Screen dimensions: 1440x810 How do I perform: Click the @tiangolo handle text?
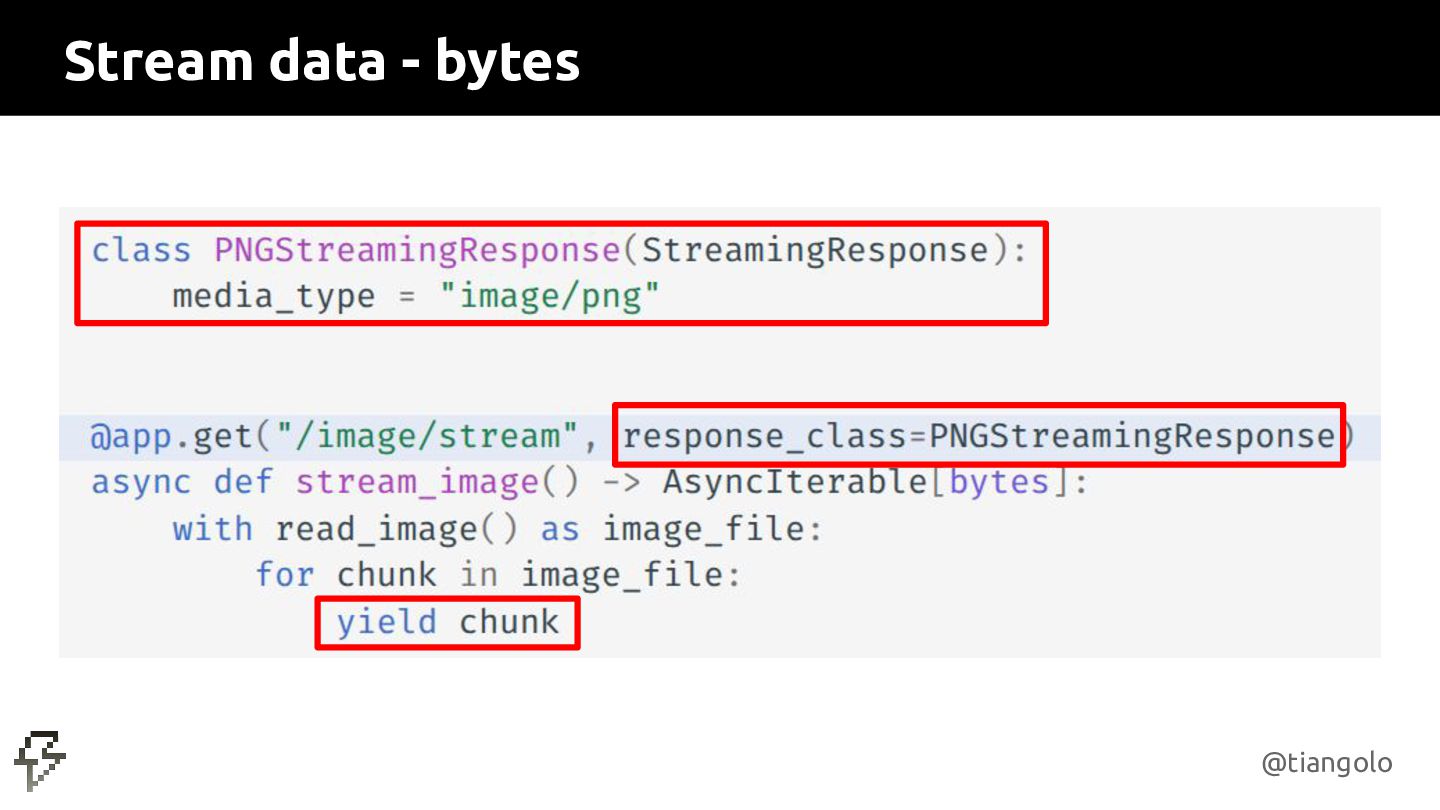[1327, 763]
